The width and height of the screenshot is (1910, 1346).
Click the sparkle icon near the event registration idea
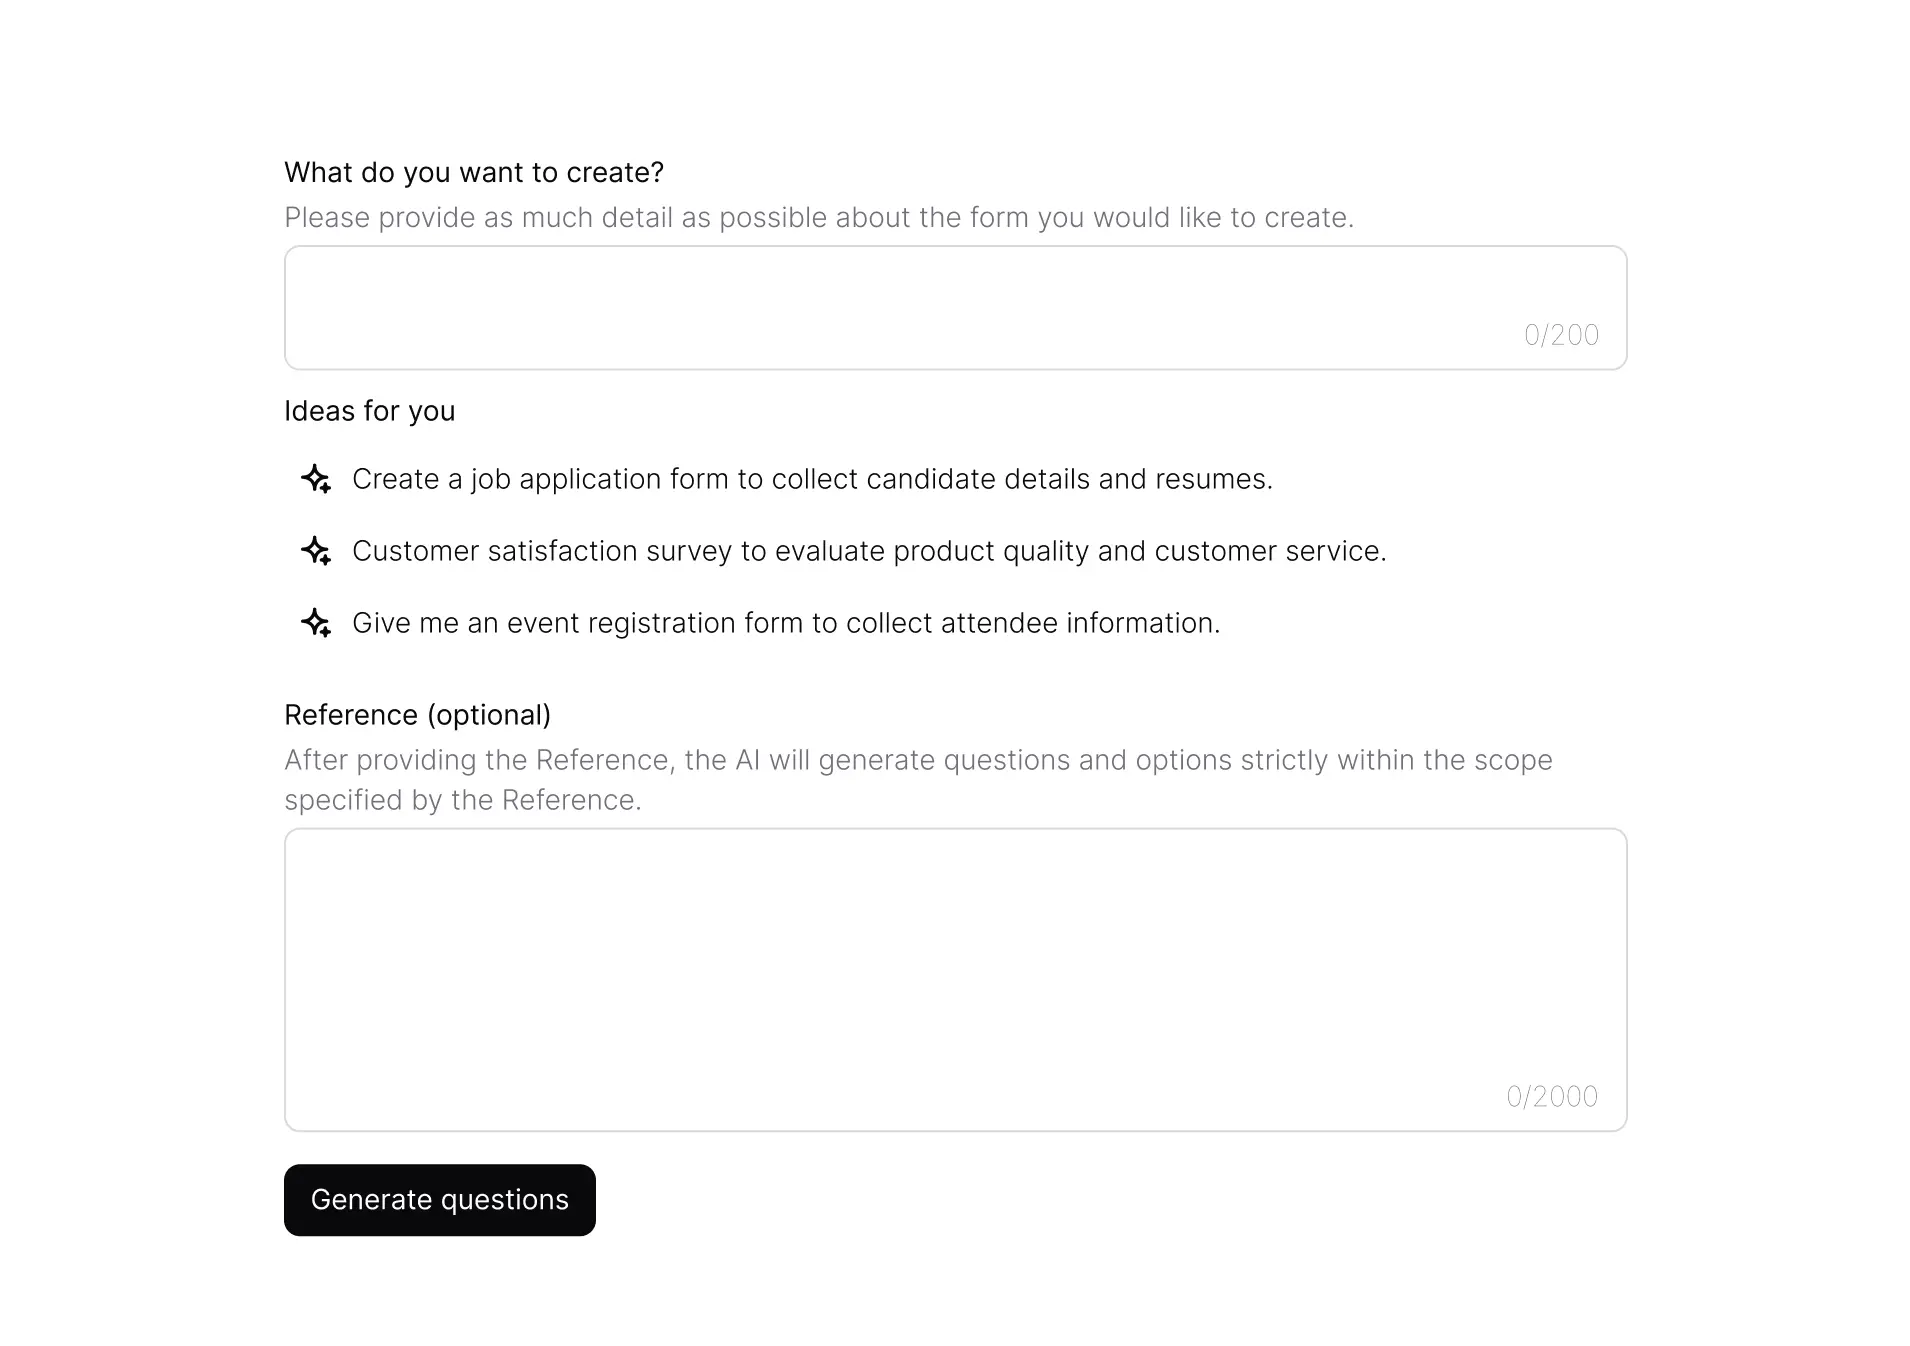(x=316, y=623)
